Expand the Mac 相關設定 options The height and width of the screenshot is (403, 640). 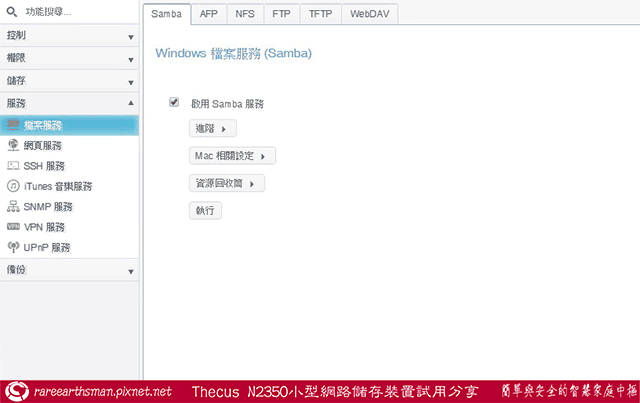232,156
